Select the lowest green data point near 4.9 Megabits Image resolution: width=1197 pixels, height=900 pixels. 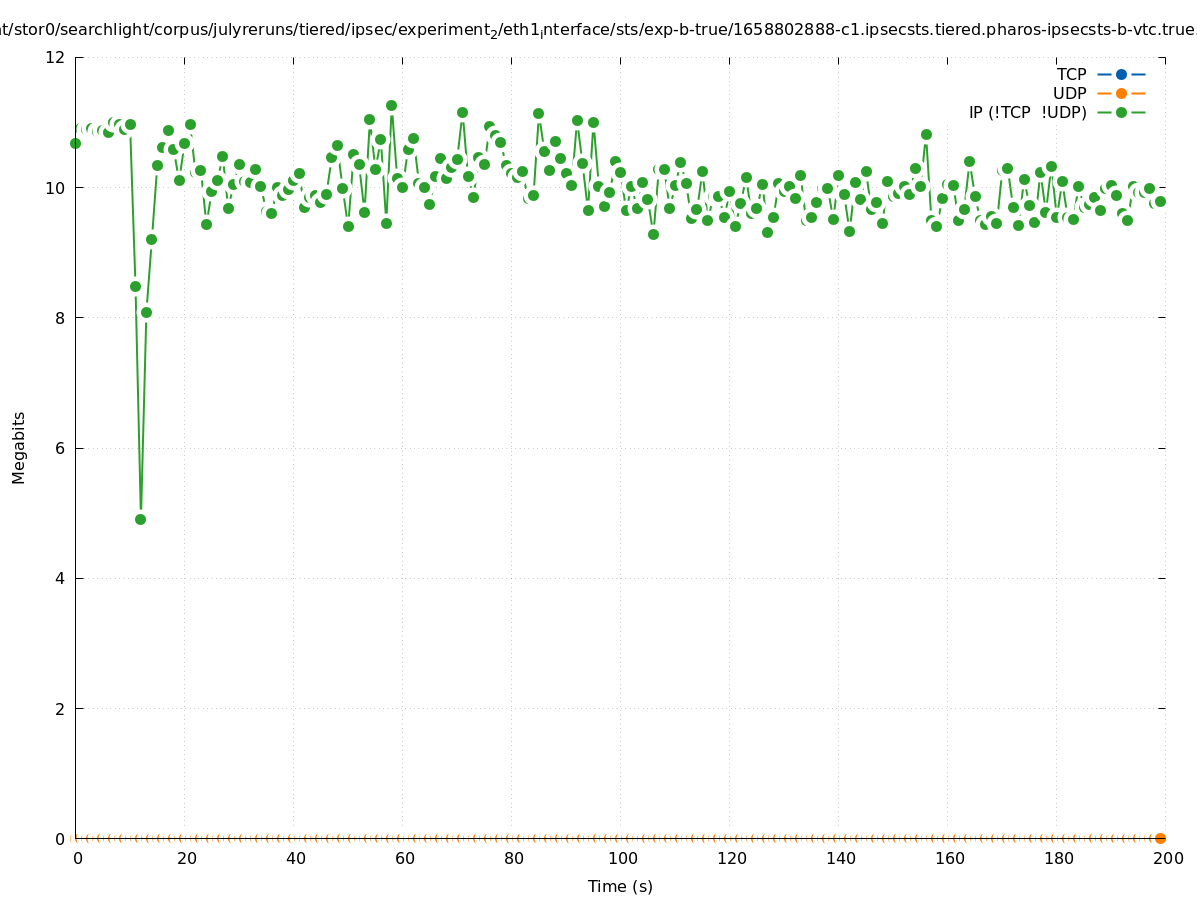pos(140,519)
